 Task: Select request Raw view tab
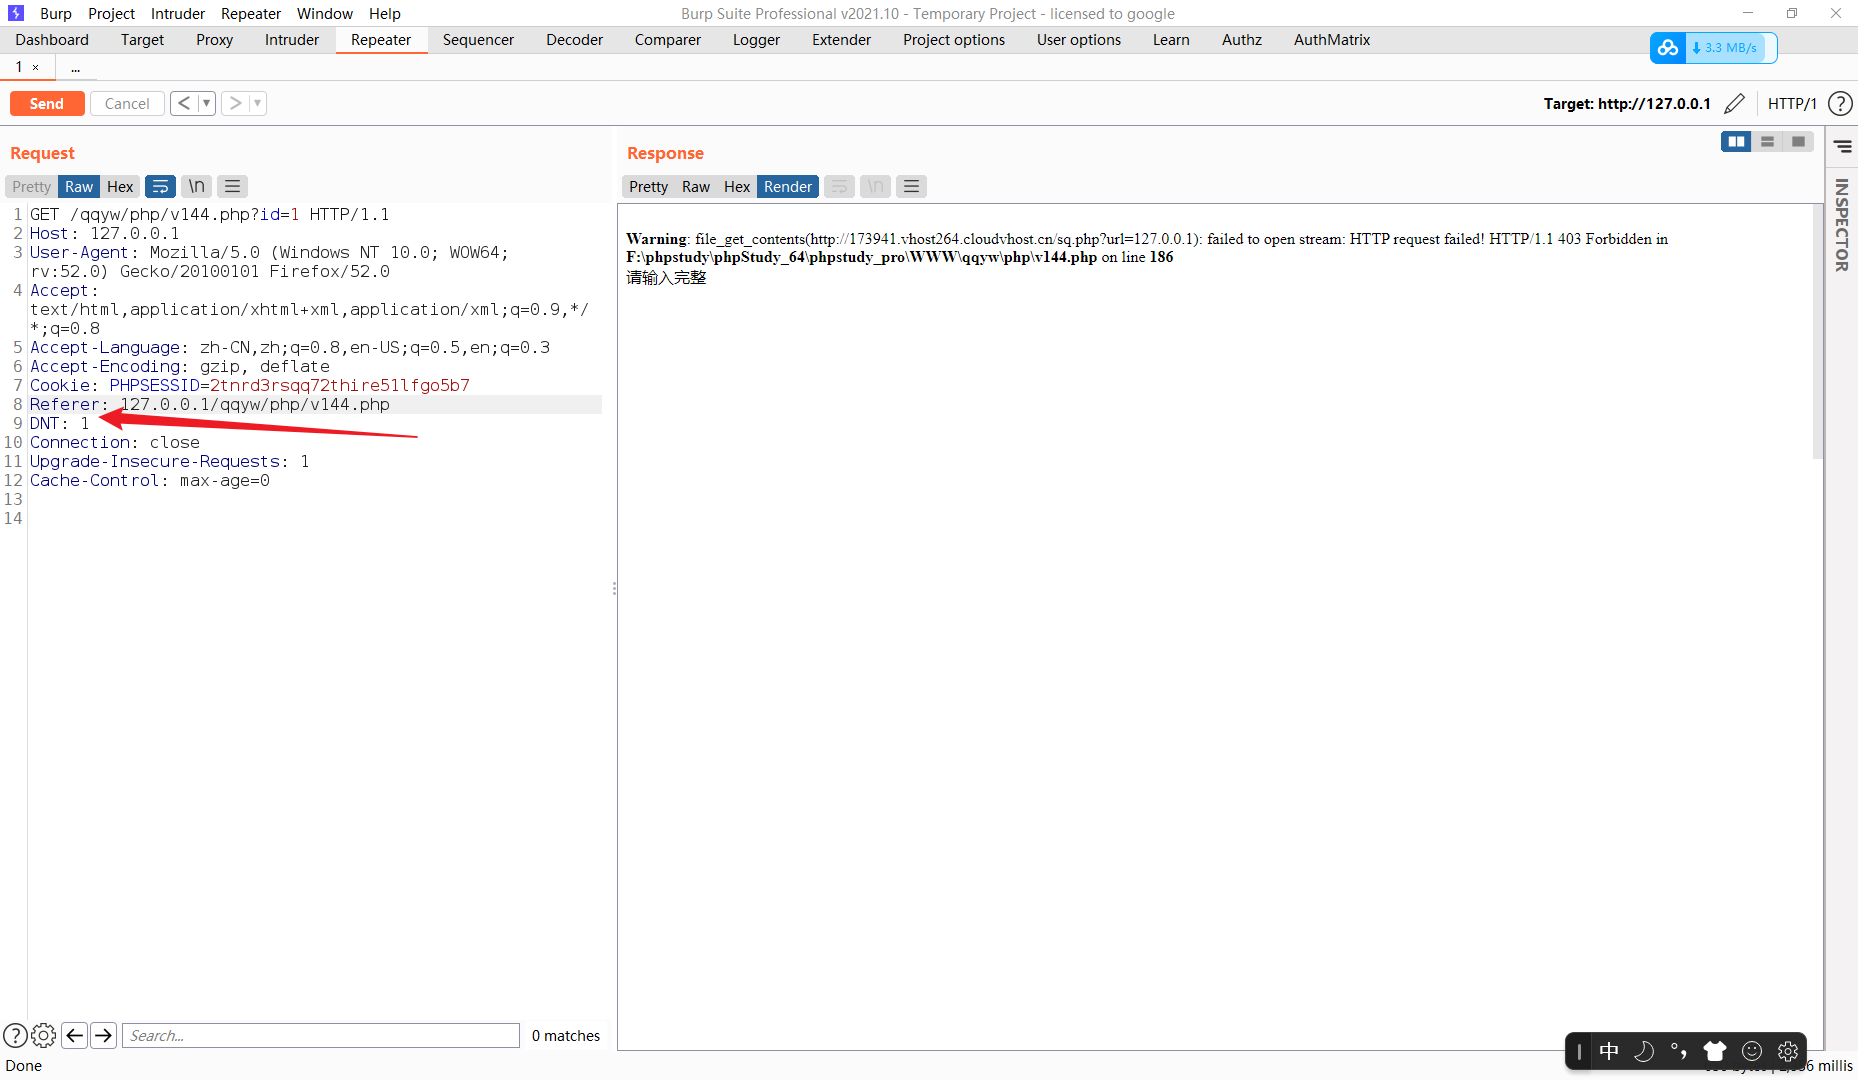79,186
